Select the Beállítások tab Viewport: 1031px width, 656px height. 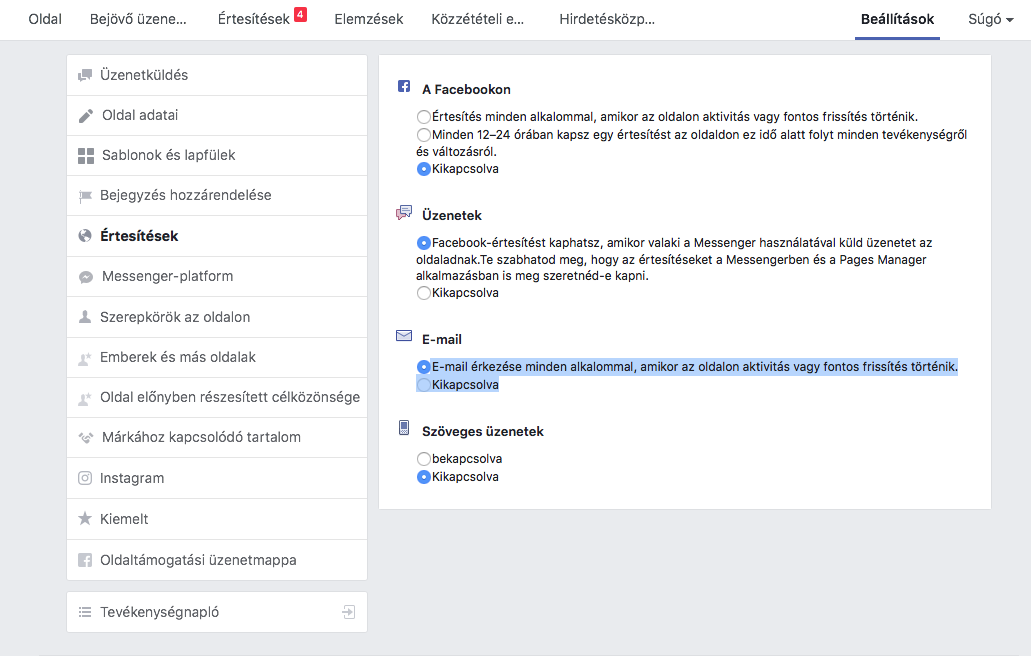[x=898, y=19]
